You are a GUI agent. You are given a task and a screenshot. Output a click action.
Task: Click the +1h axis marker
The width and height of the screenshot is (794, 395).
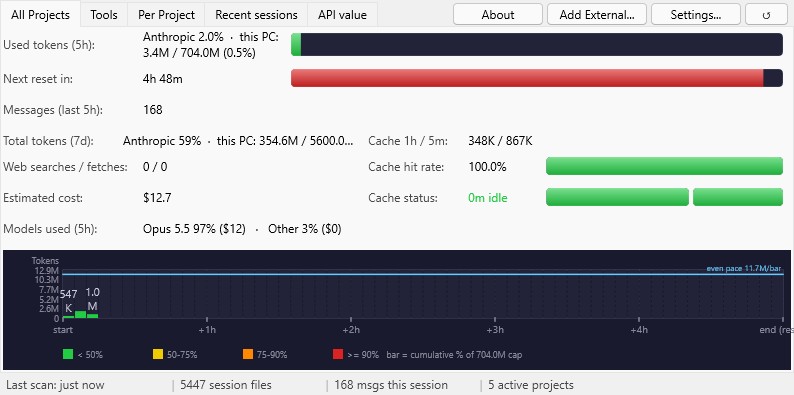207,330
